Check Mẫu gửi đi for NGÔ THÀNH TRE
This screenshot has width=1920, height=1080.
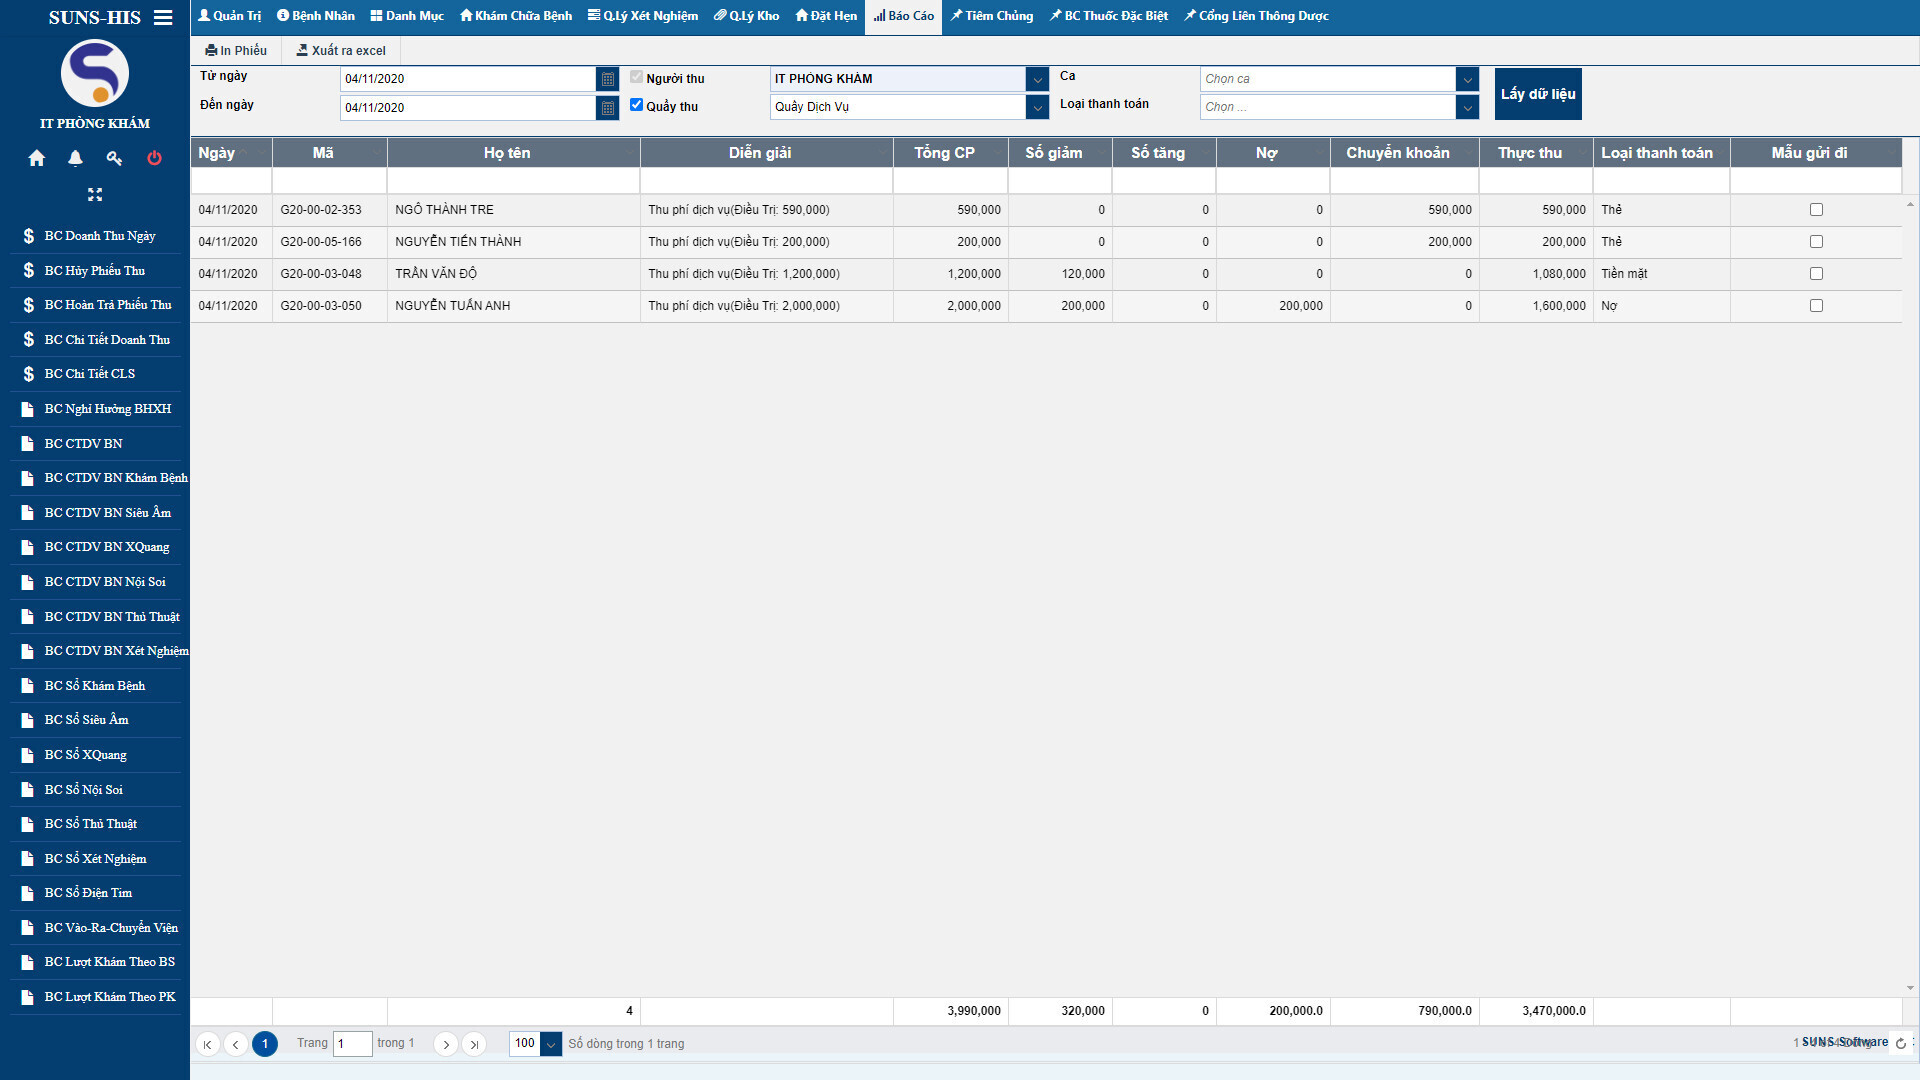pyautogui.click(x=1816, y=210)
